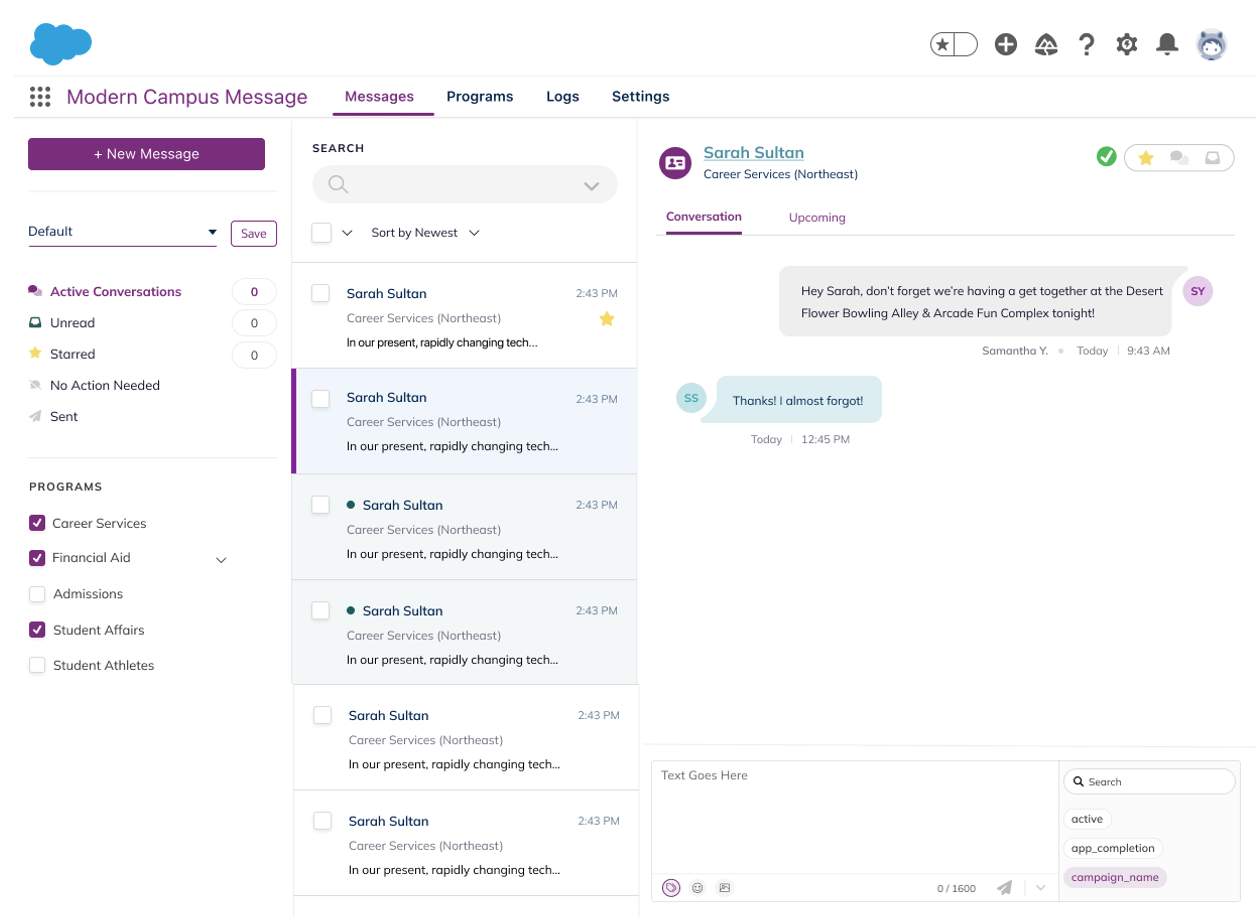Open the Sarah Sultan contact link
The height and width of the screenshot is (924, 1260).
point(753,153)
